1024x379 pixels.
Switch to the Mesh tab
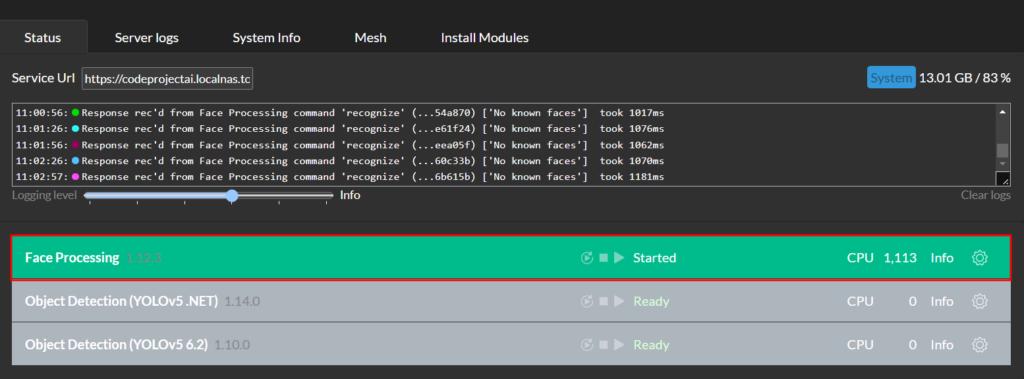[370, 37]
